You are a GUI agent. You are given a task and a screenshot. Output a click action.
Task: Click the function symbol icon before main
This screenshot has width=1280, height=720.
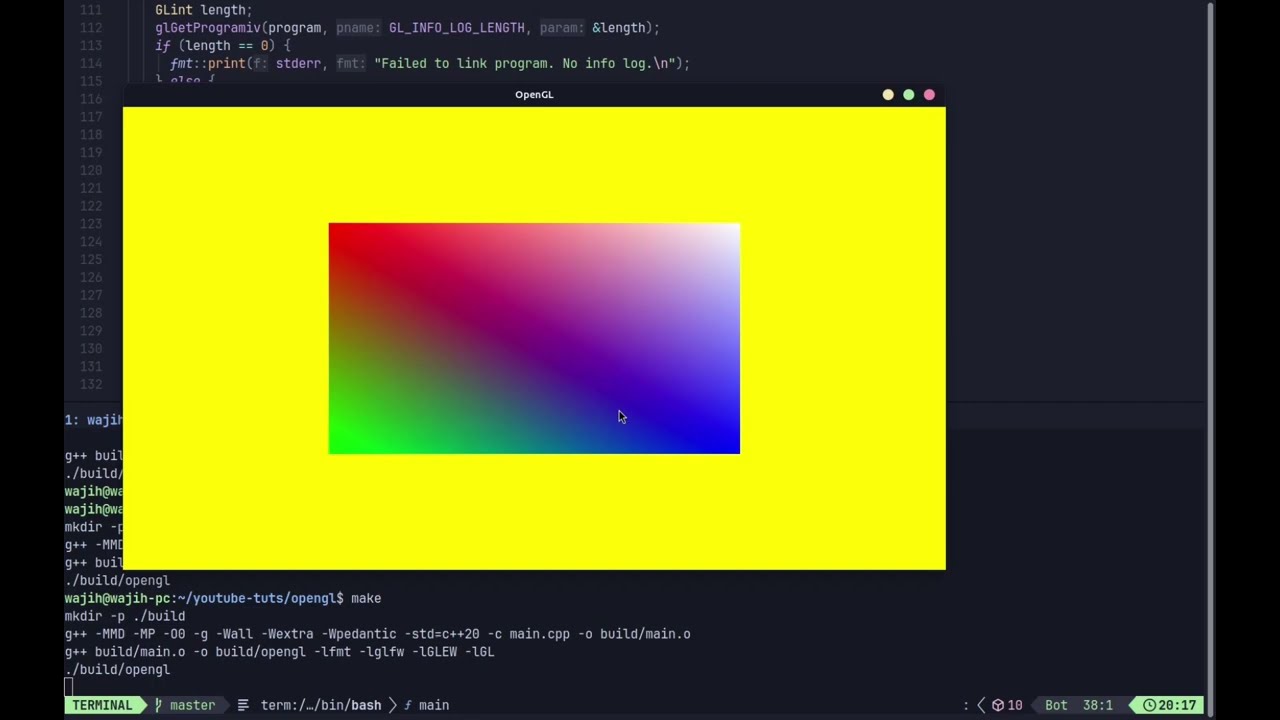408,705
